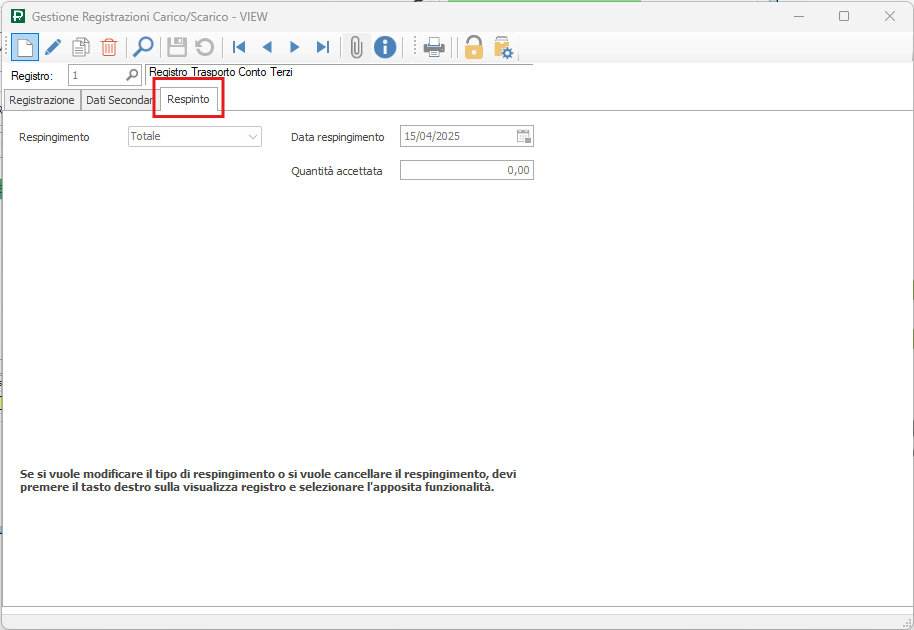The width and height of the screenshot is (914, 630).
Task: Jump to the first record
Action: (239, 47)
